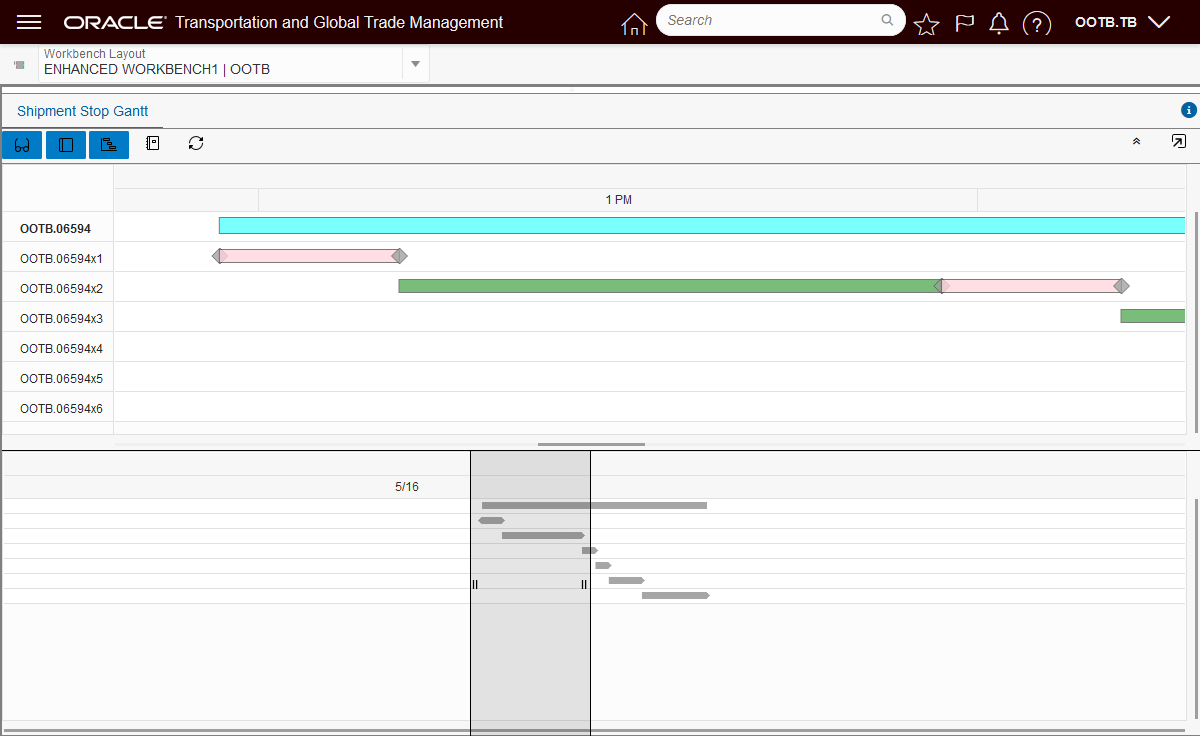Open the flag icon in header
This screenshot has width=1200, height=736.
tap(964, 24)
